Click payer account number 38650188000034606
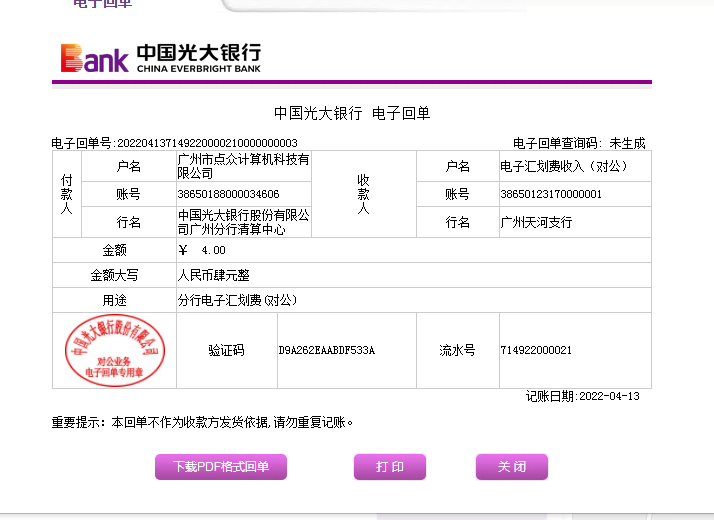Image resolution: width=714 pixels, height=520 pixels. pos(228,194)
